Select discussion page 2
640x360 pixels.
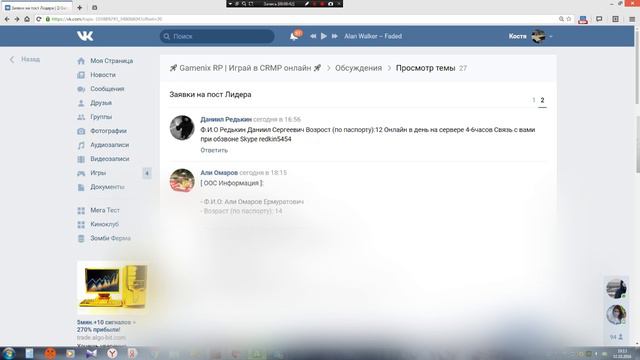542,100
